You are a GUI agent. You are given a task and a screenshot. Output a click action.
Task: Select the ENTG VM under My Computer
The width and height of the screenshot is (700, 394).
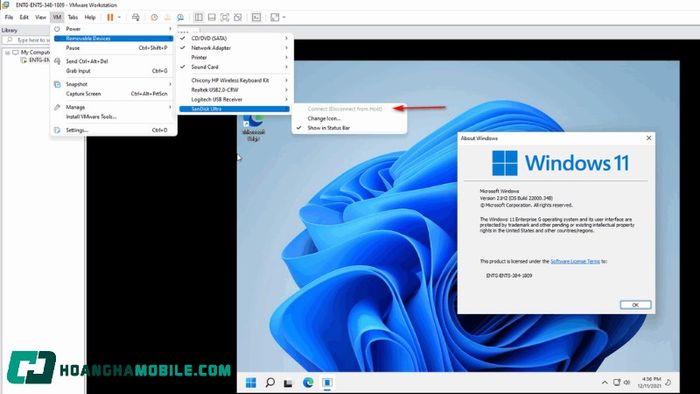point(38,60)
